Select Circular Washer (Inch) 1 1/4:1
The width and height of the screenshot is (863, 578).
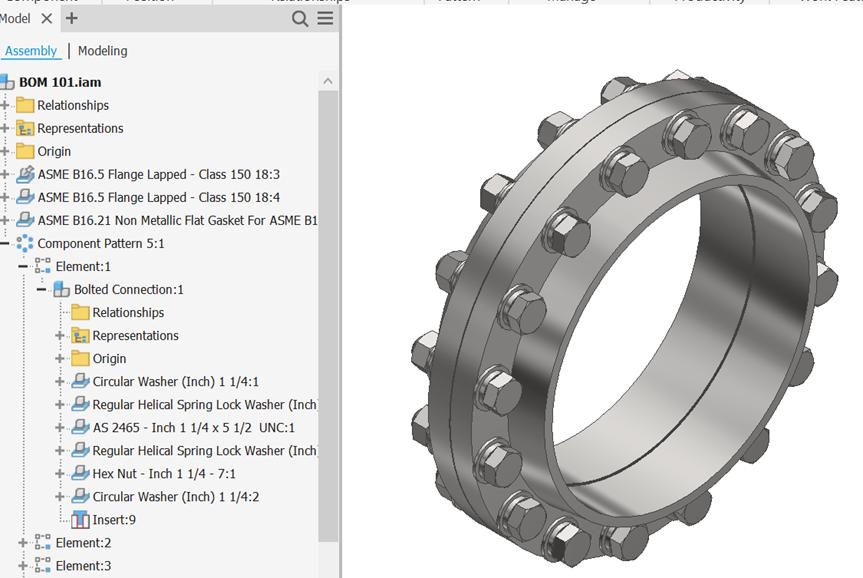(x=176, y=381)
